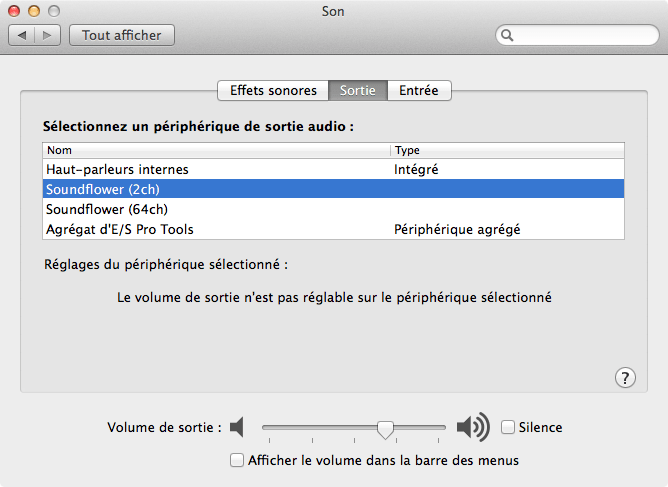This screenshot has width=668, height=487.
Task: Click the search magnifying glass icon
Action: 508,35
